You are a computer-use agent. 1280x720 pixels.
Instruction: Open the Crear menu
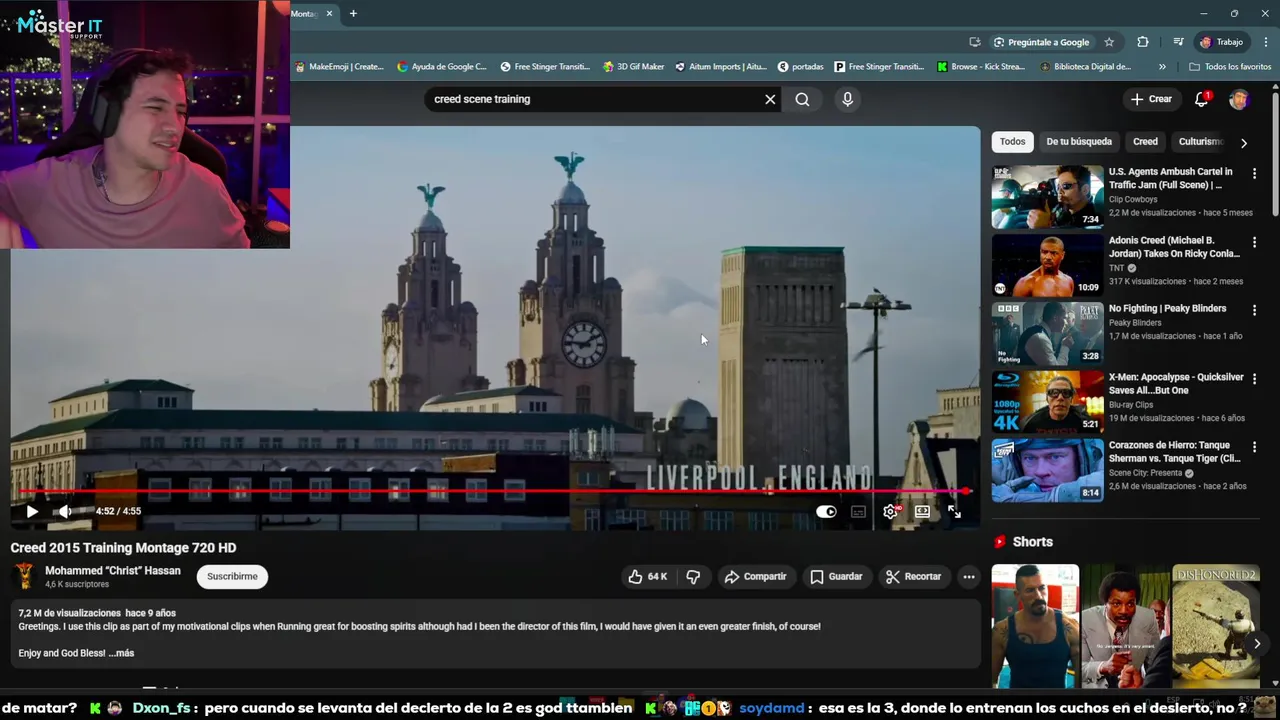coord(1151,99)
